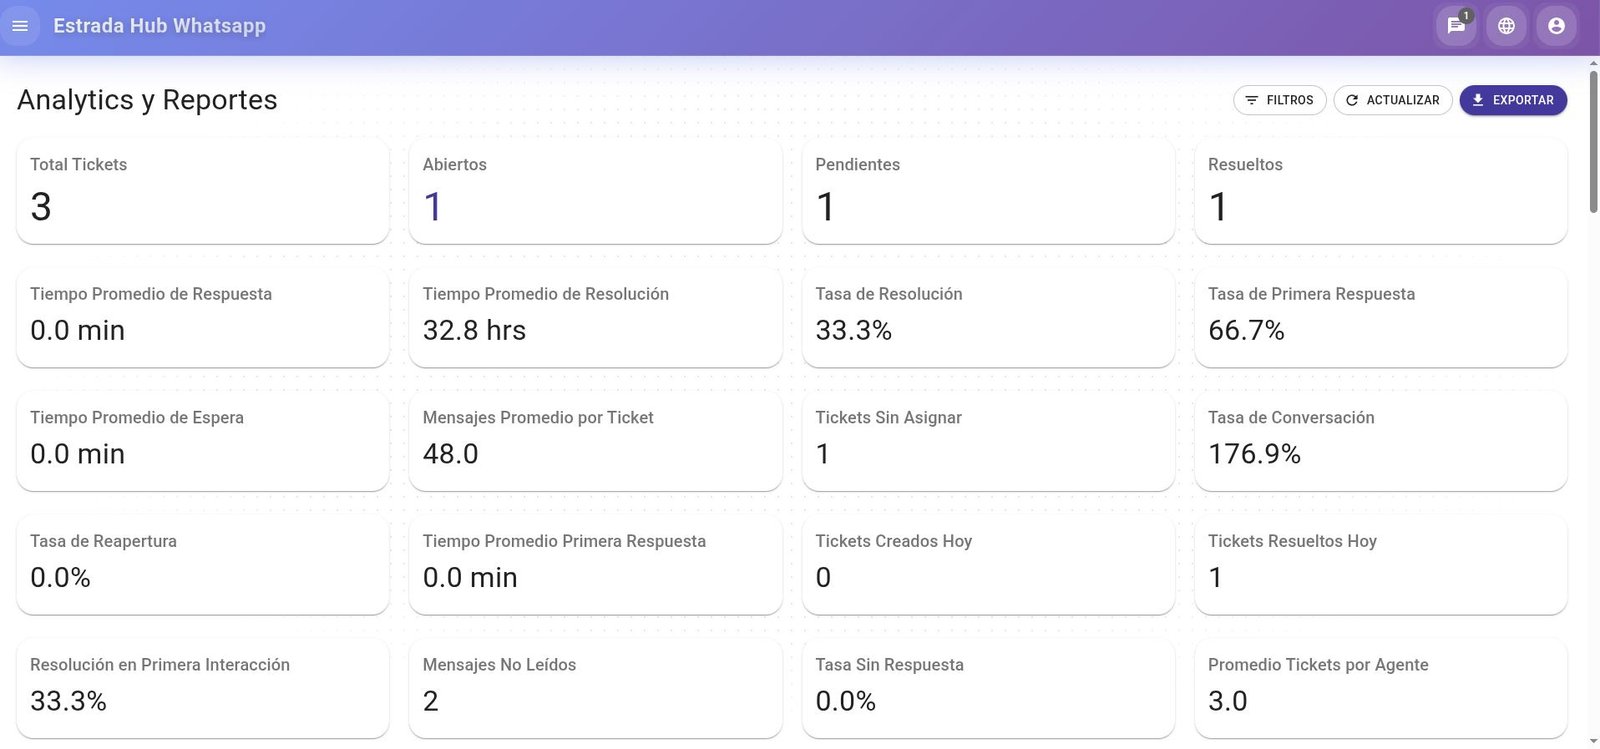Click the Tickets Sin Asignar card
The height and width of the screenshot is (749, 1600).
988,440
